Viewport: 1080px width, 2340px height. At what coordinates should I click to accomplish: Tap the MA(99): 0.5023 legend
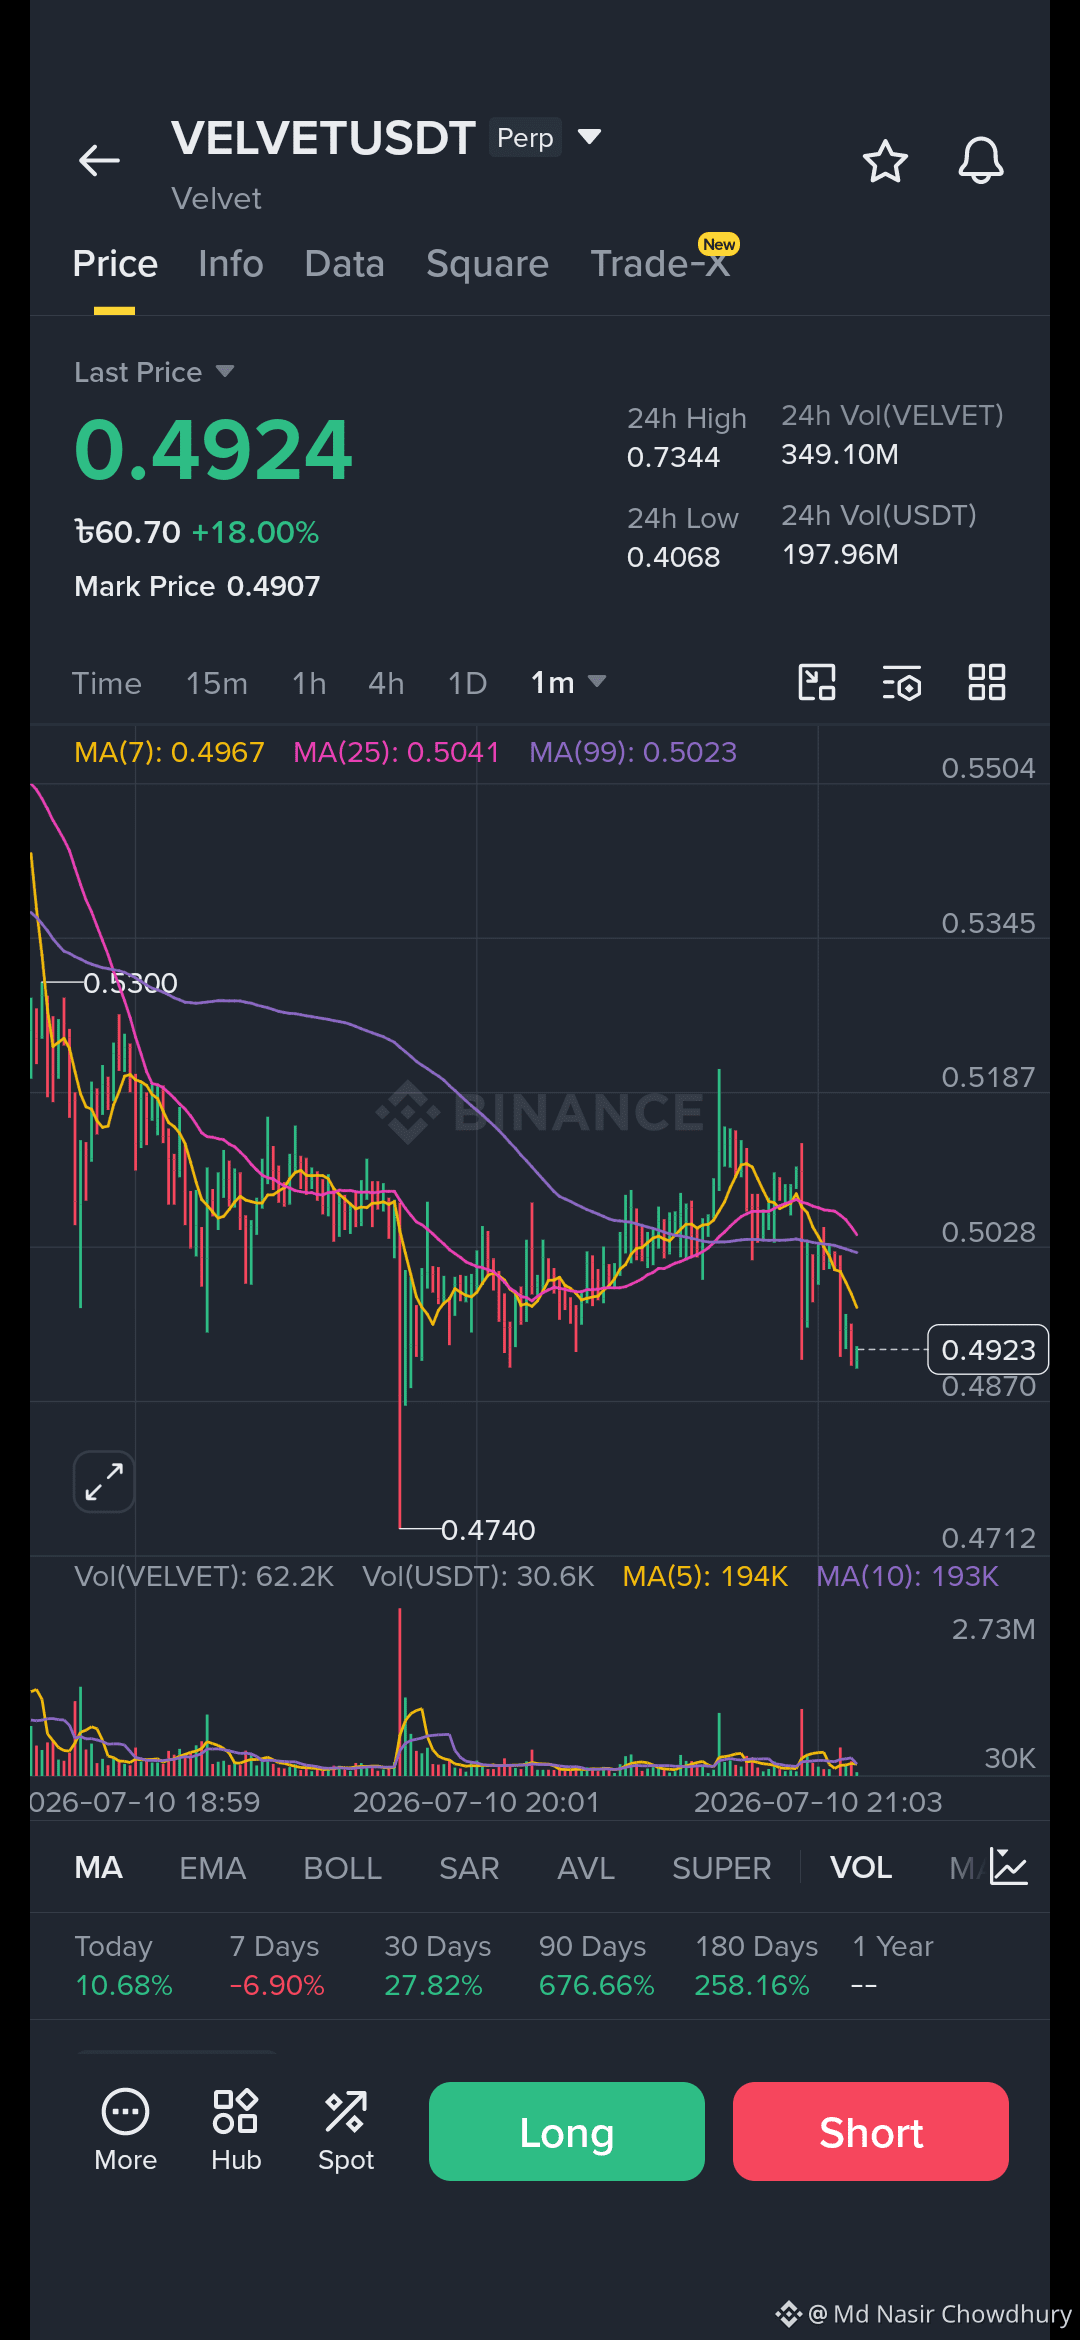tap(633, 752)
